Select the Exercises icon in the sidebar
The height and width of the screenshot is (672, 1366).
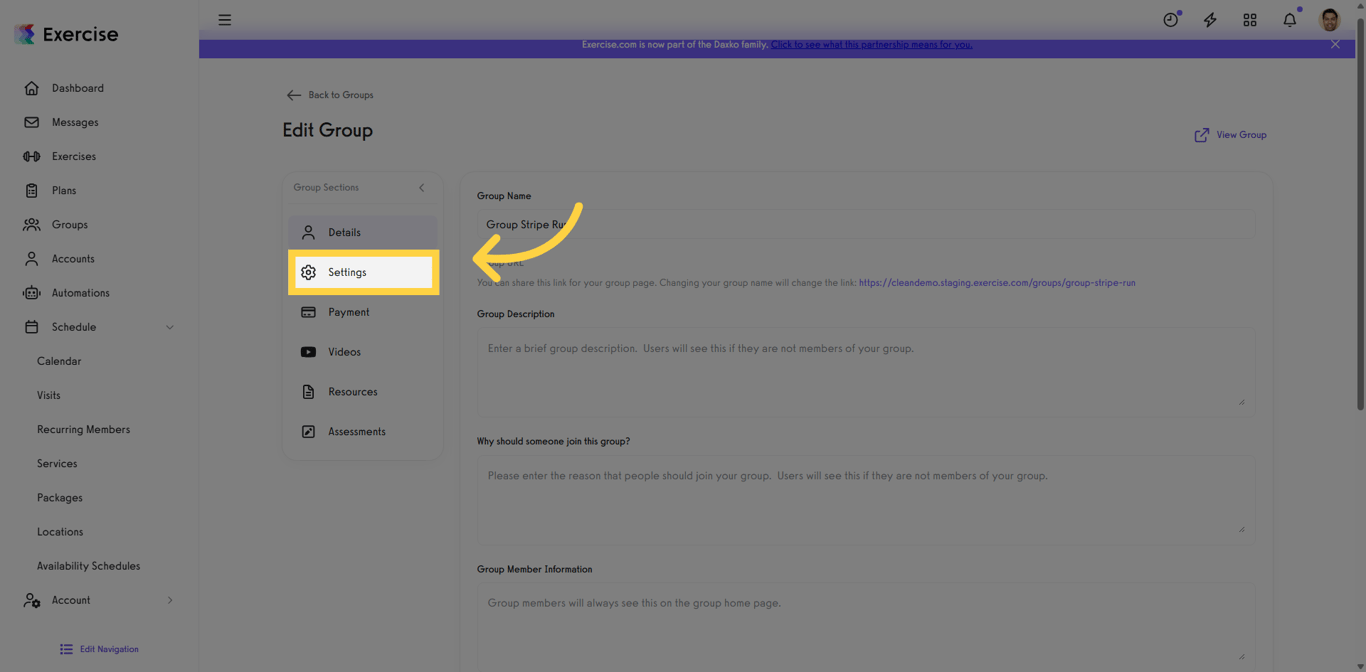(x=32, y=156)
